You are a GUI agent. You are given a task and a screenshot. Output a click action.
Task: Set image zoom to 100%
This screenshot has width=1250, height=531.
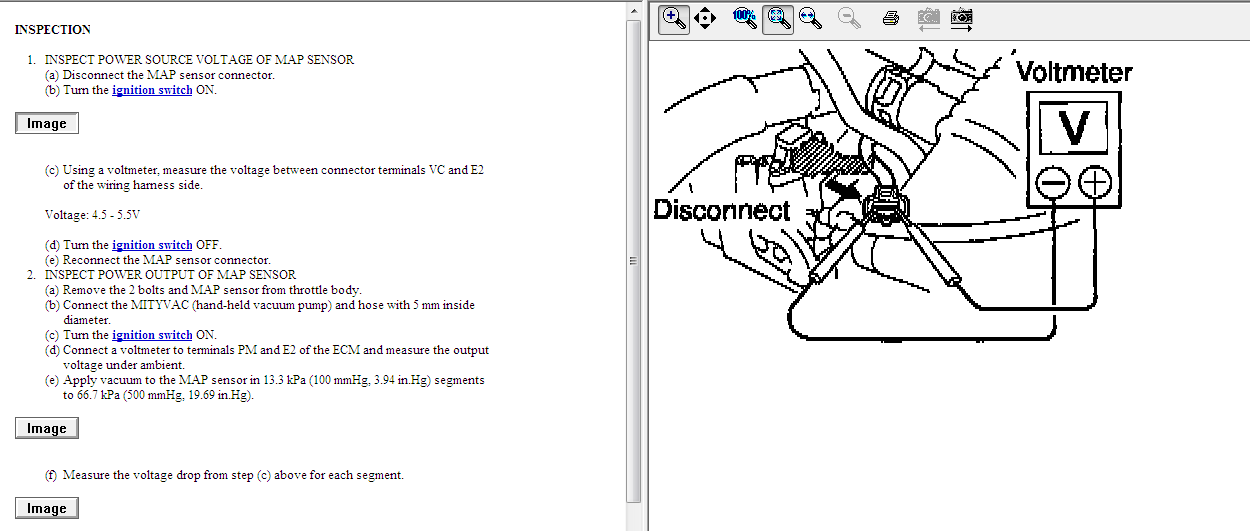[745, 18]
